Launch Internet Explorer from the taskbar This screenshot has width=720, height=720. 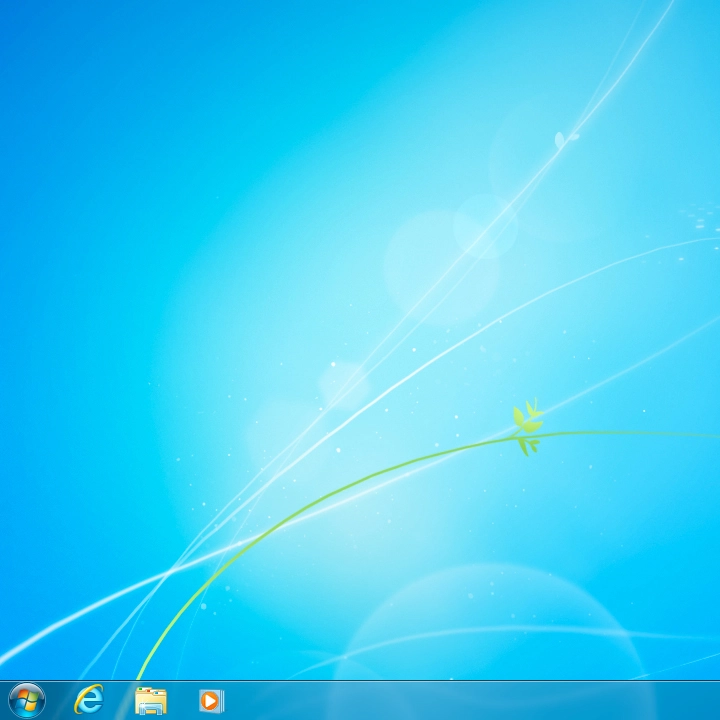click(89, 700)
